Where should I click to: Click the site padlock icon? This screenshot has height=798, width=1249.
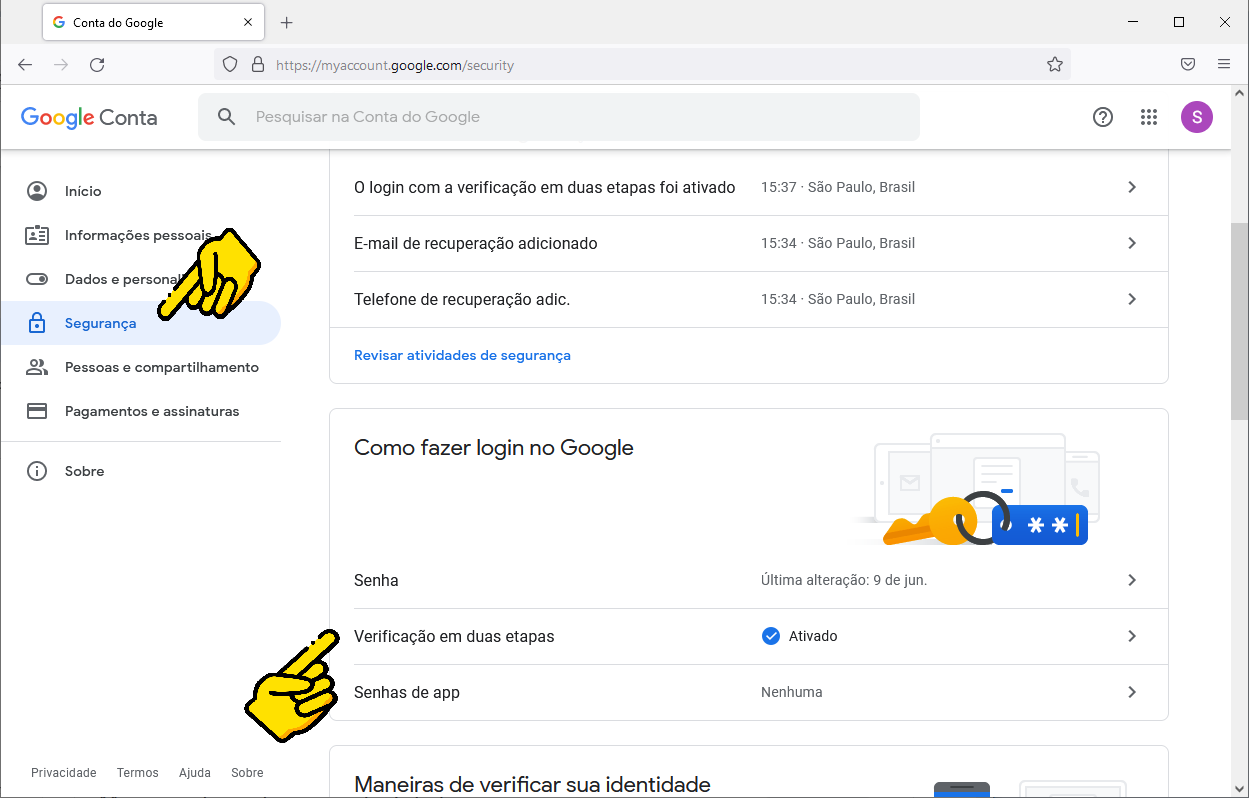click(x=257, y=65)
